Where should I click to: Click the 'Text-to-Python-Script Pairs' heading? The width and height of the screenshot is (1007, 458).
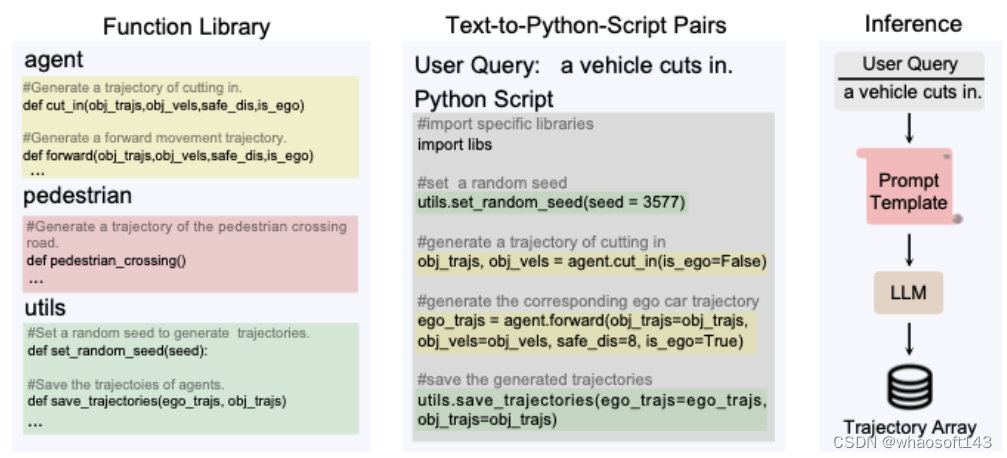[586, 25]
